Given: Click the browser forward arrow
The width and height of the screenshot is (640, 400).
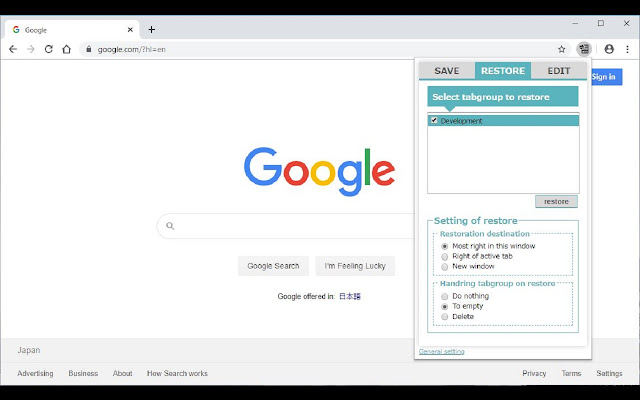Looking at the screenshot, I should pyautogui.click(x=31, y=49).
